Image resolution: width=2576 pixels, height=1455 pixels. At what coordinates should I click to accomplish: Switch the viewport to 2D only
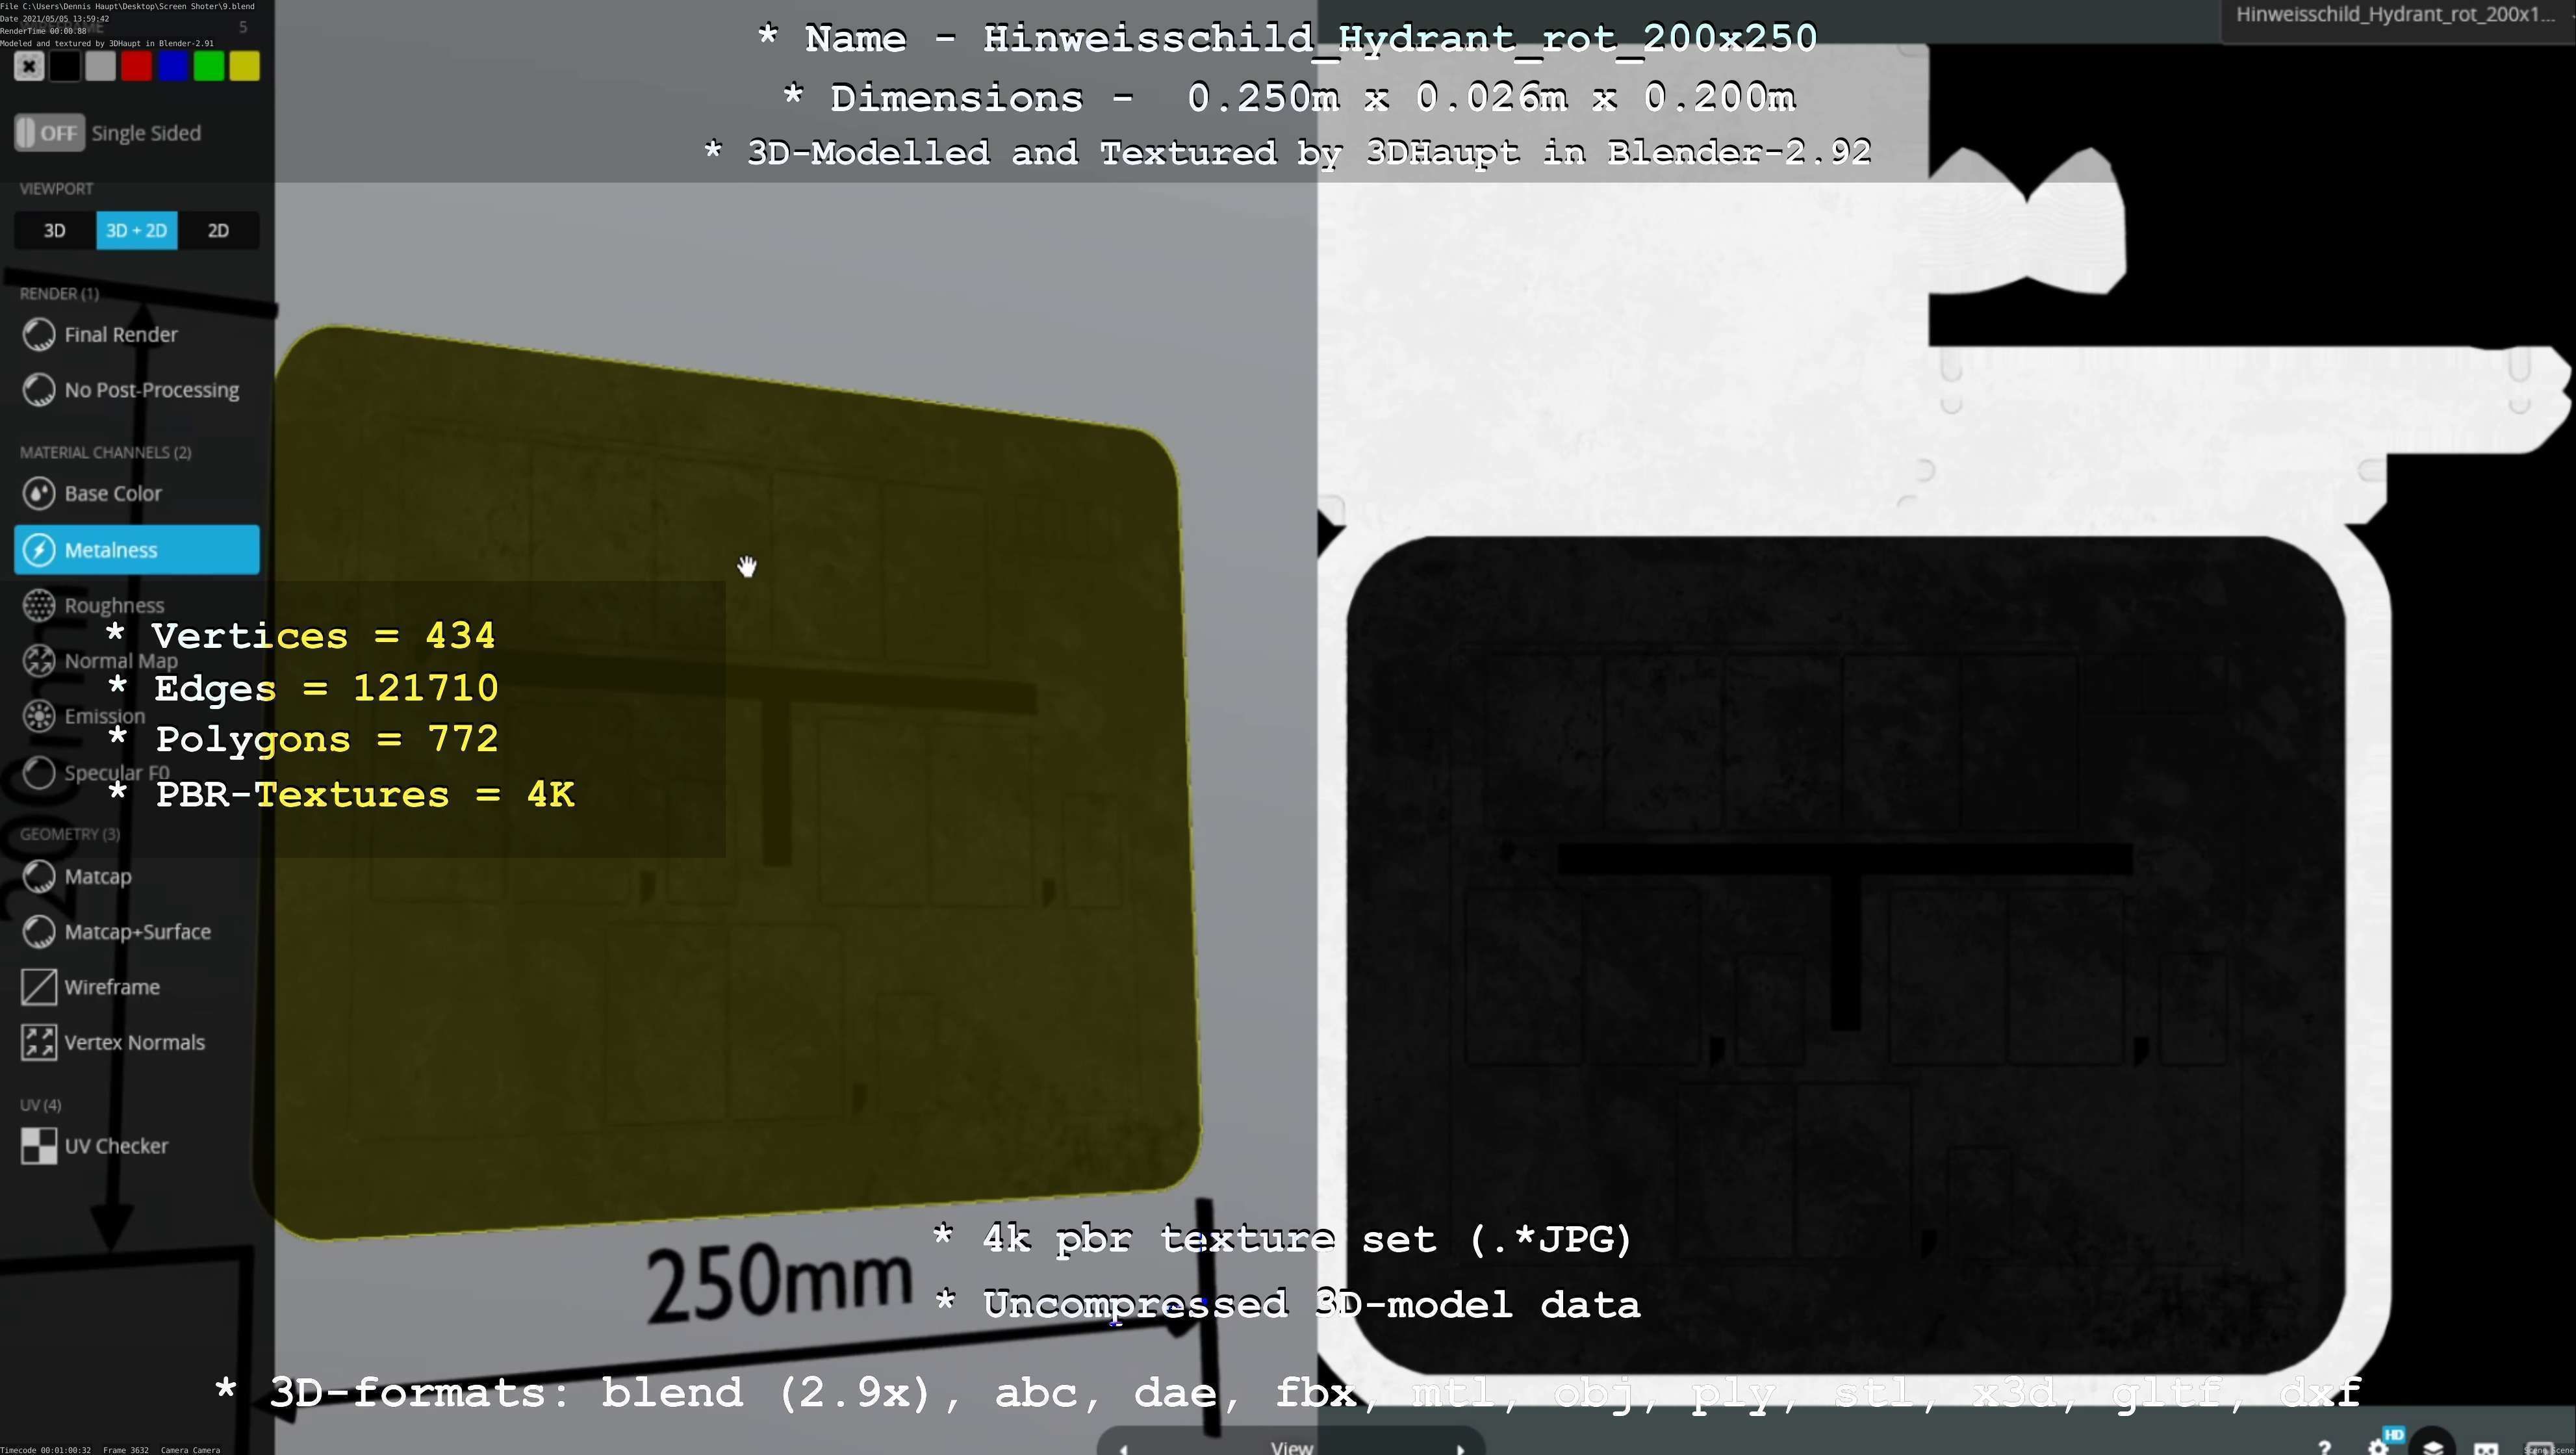[x=218, y=230]
